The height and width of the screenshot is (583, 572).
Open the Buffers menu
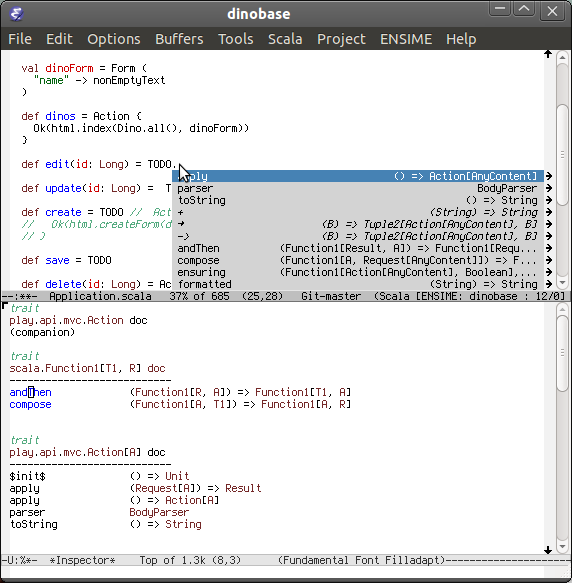coord(179,39)
